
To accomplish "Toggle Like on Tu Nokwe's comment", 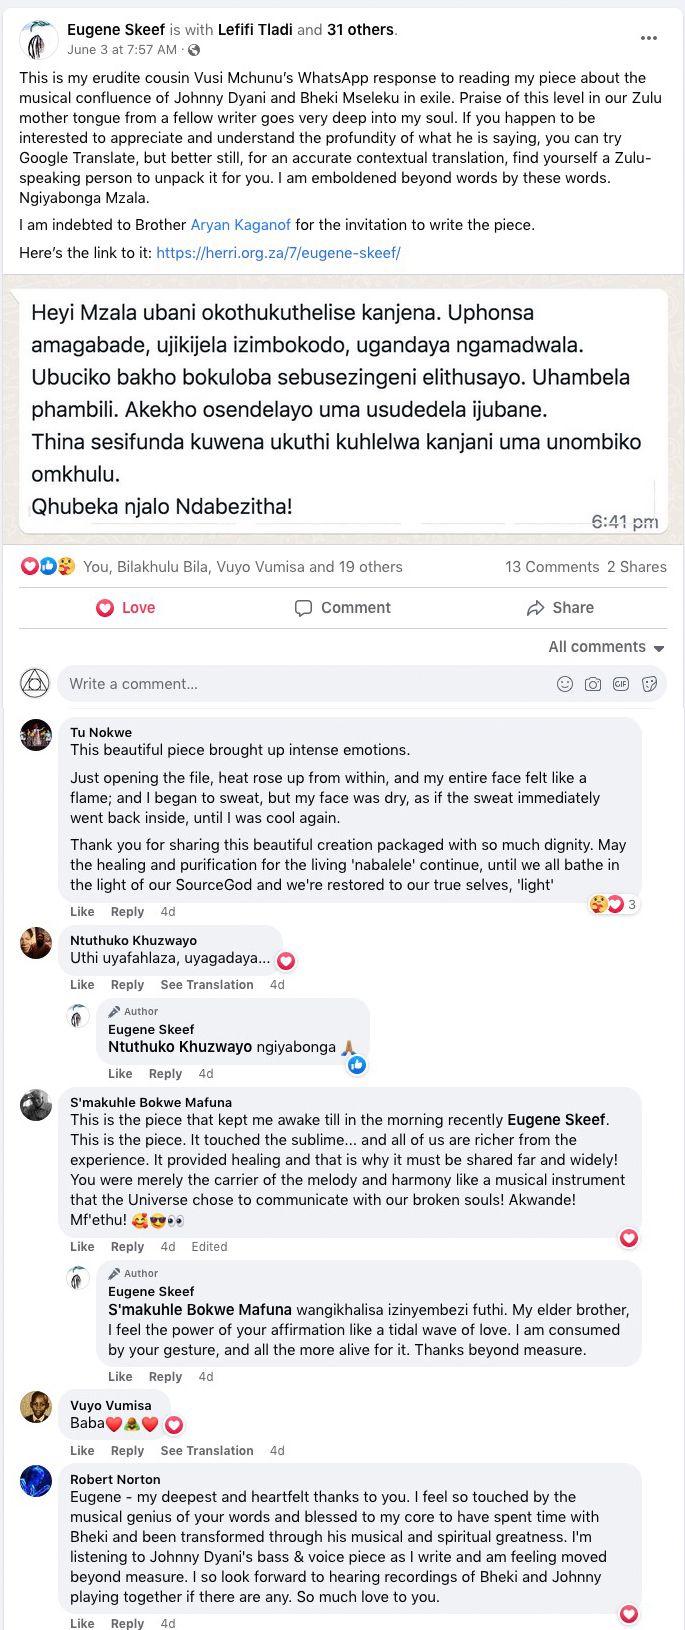I will (82, 912).
